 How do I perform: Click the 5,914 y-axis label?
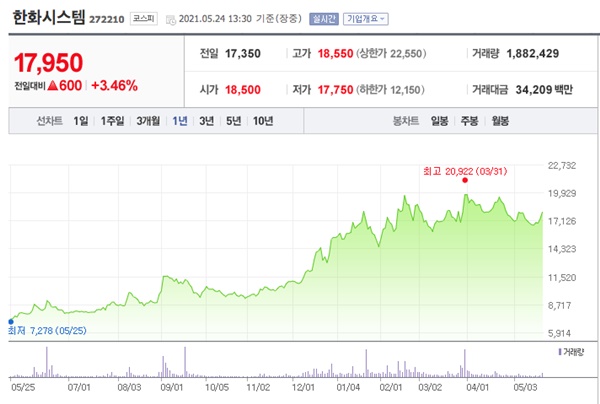(559, 334)
